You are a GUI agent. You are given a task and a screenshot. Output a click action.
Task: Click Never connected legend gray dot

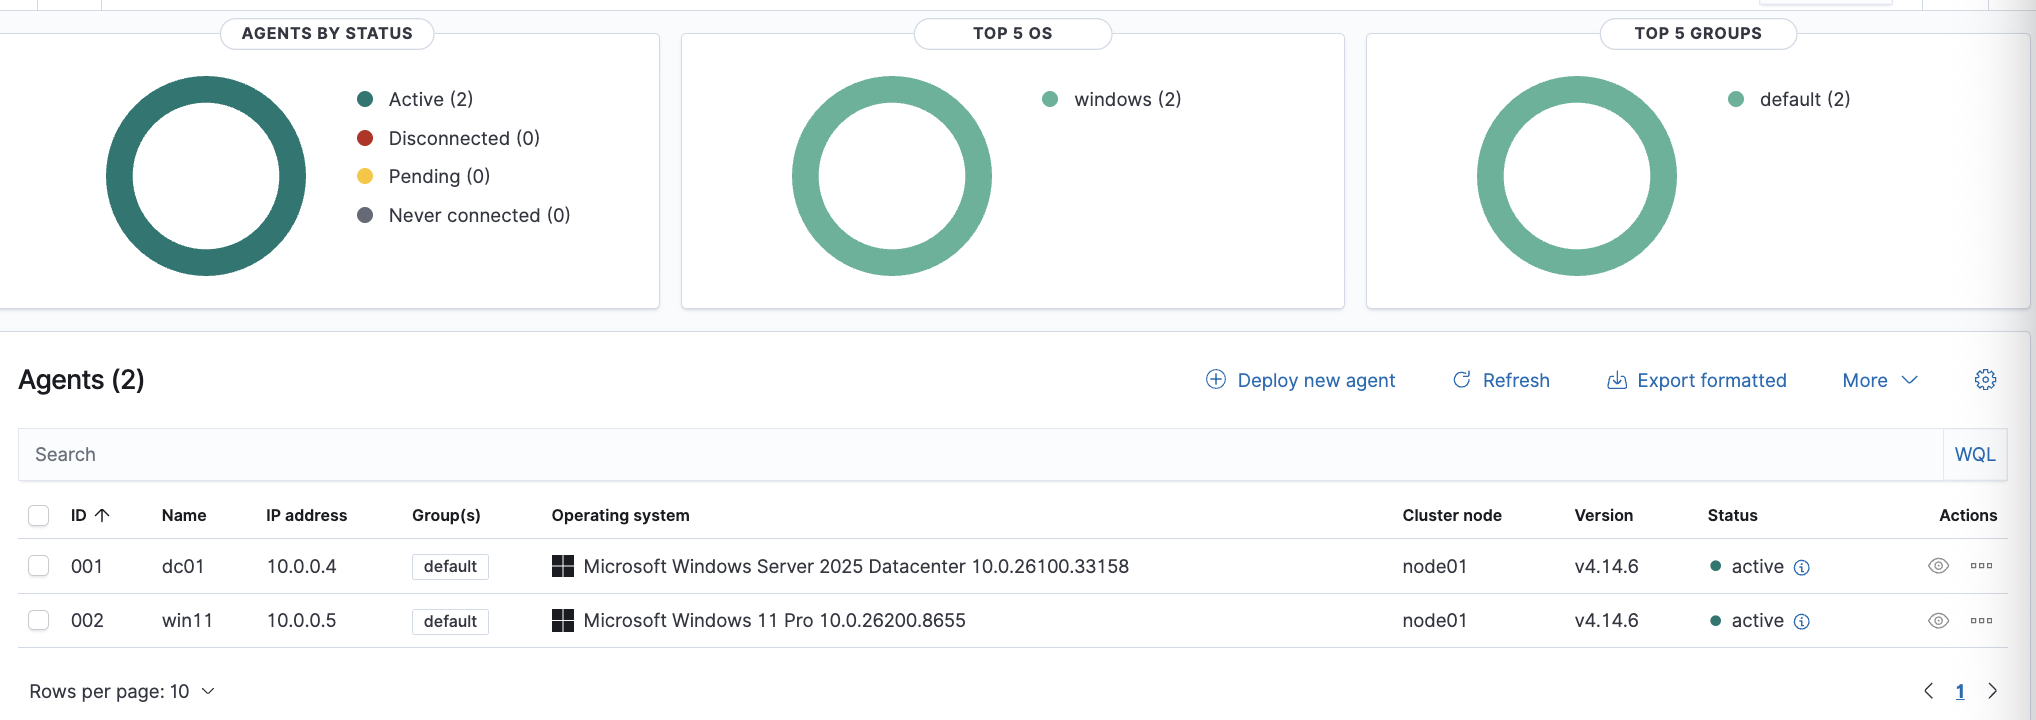(x=365, y=215)
